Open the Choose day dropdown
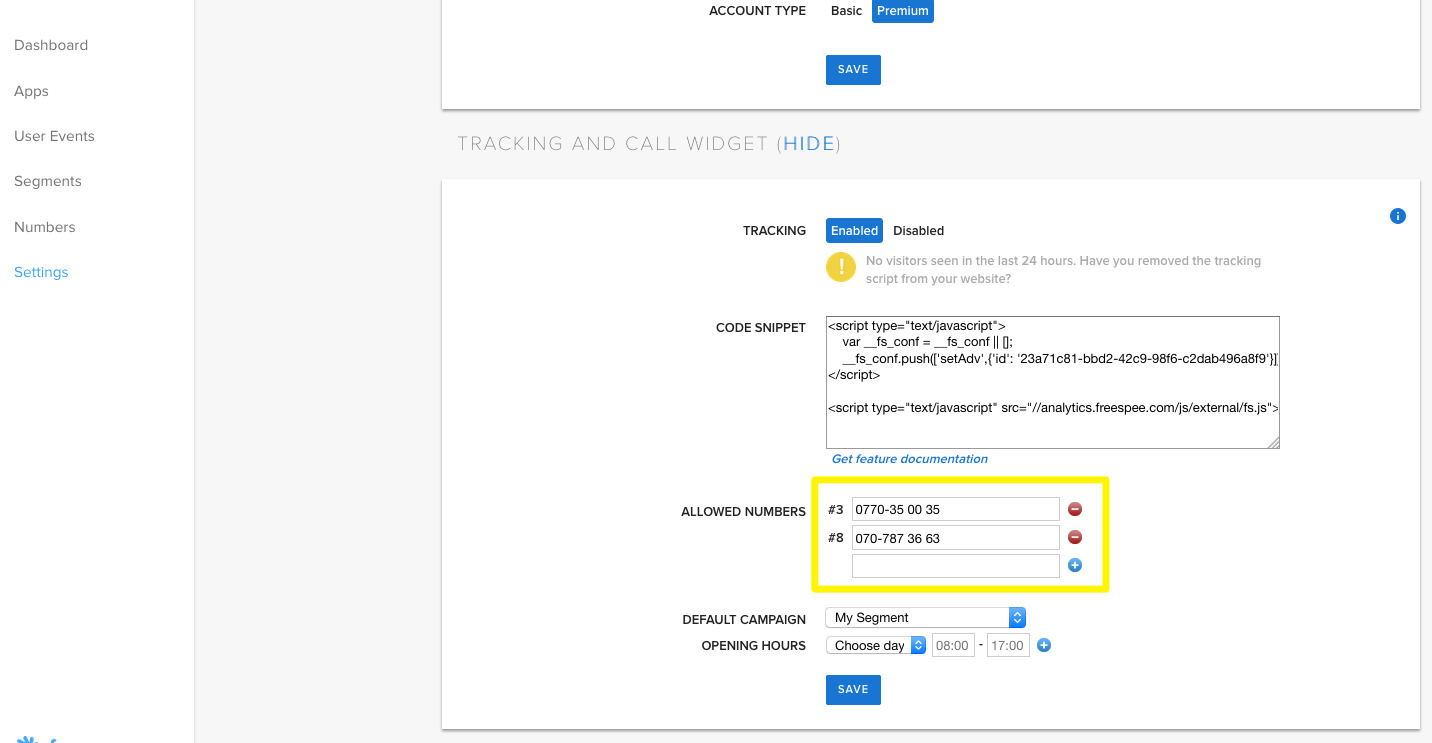 876,646
